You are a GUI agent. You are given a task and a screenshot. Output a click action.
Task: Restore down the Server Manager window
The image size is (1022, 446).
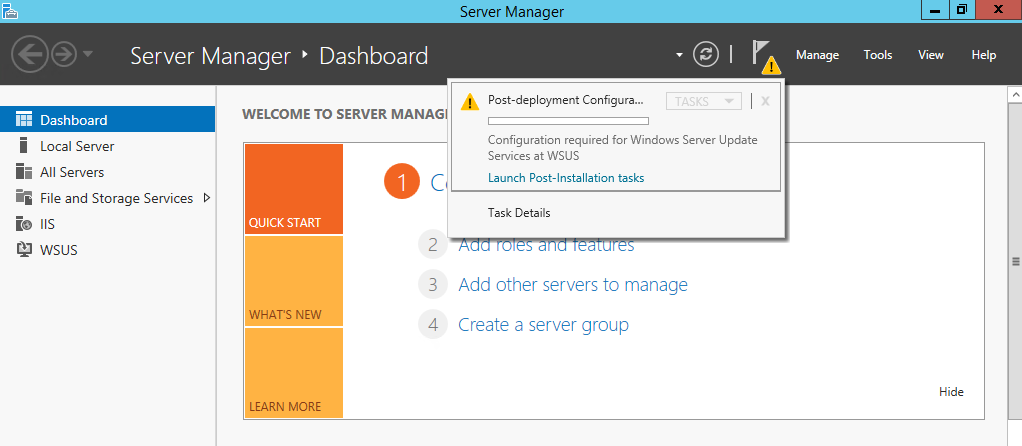click(x=962, y=10)
